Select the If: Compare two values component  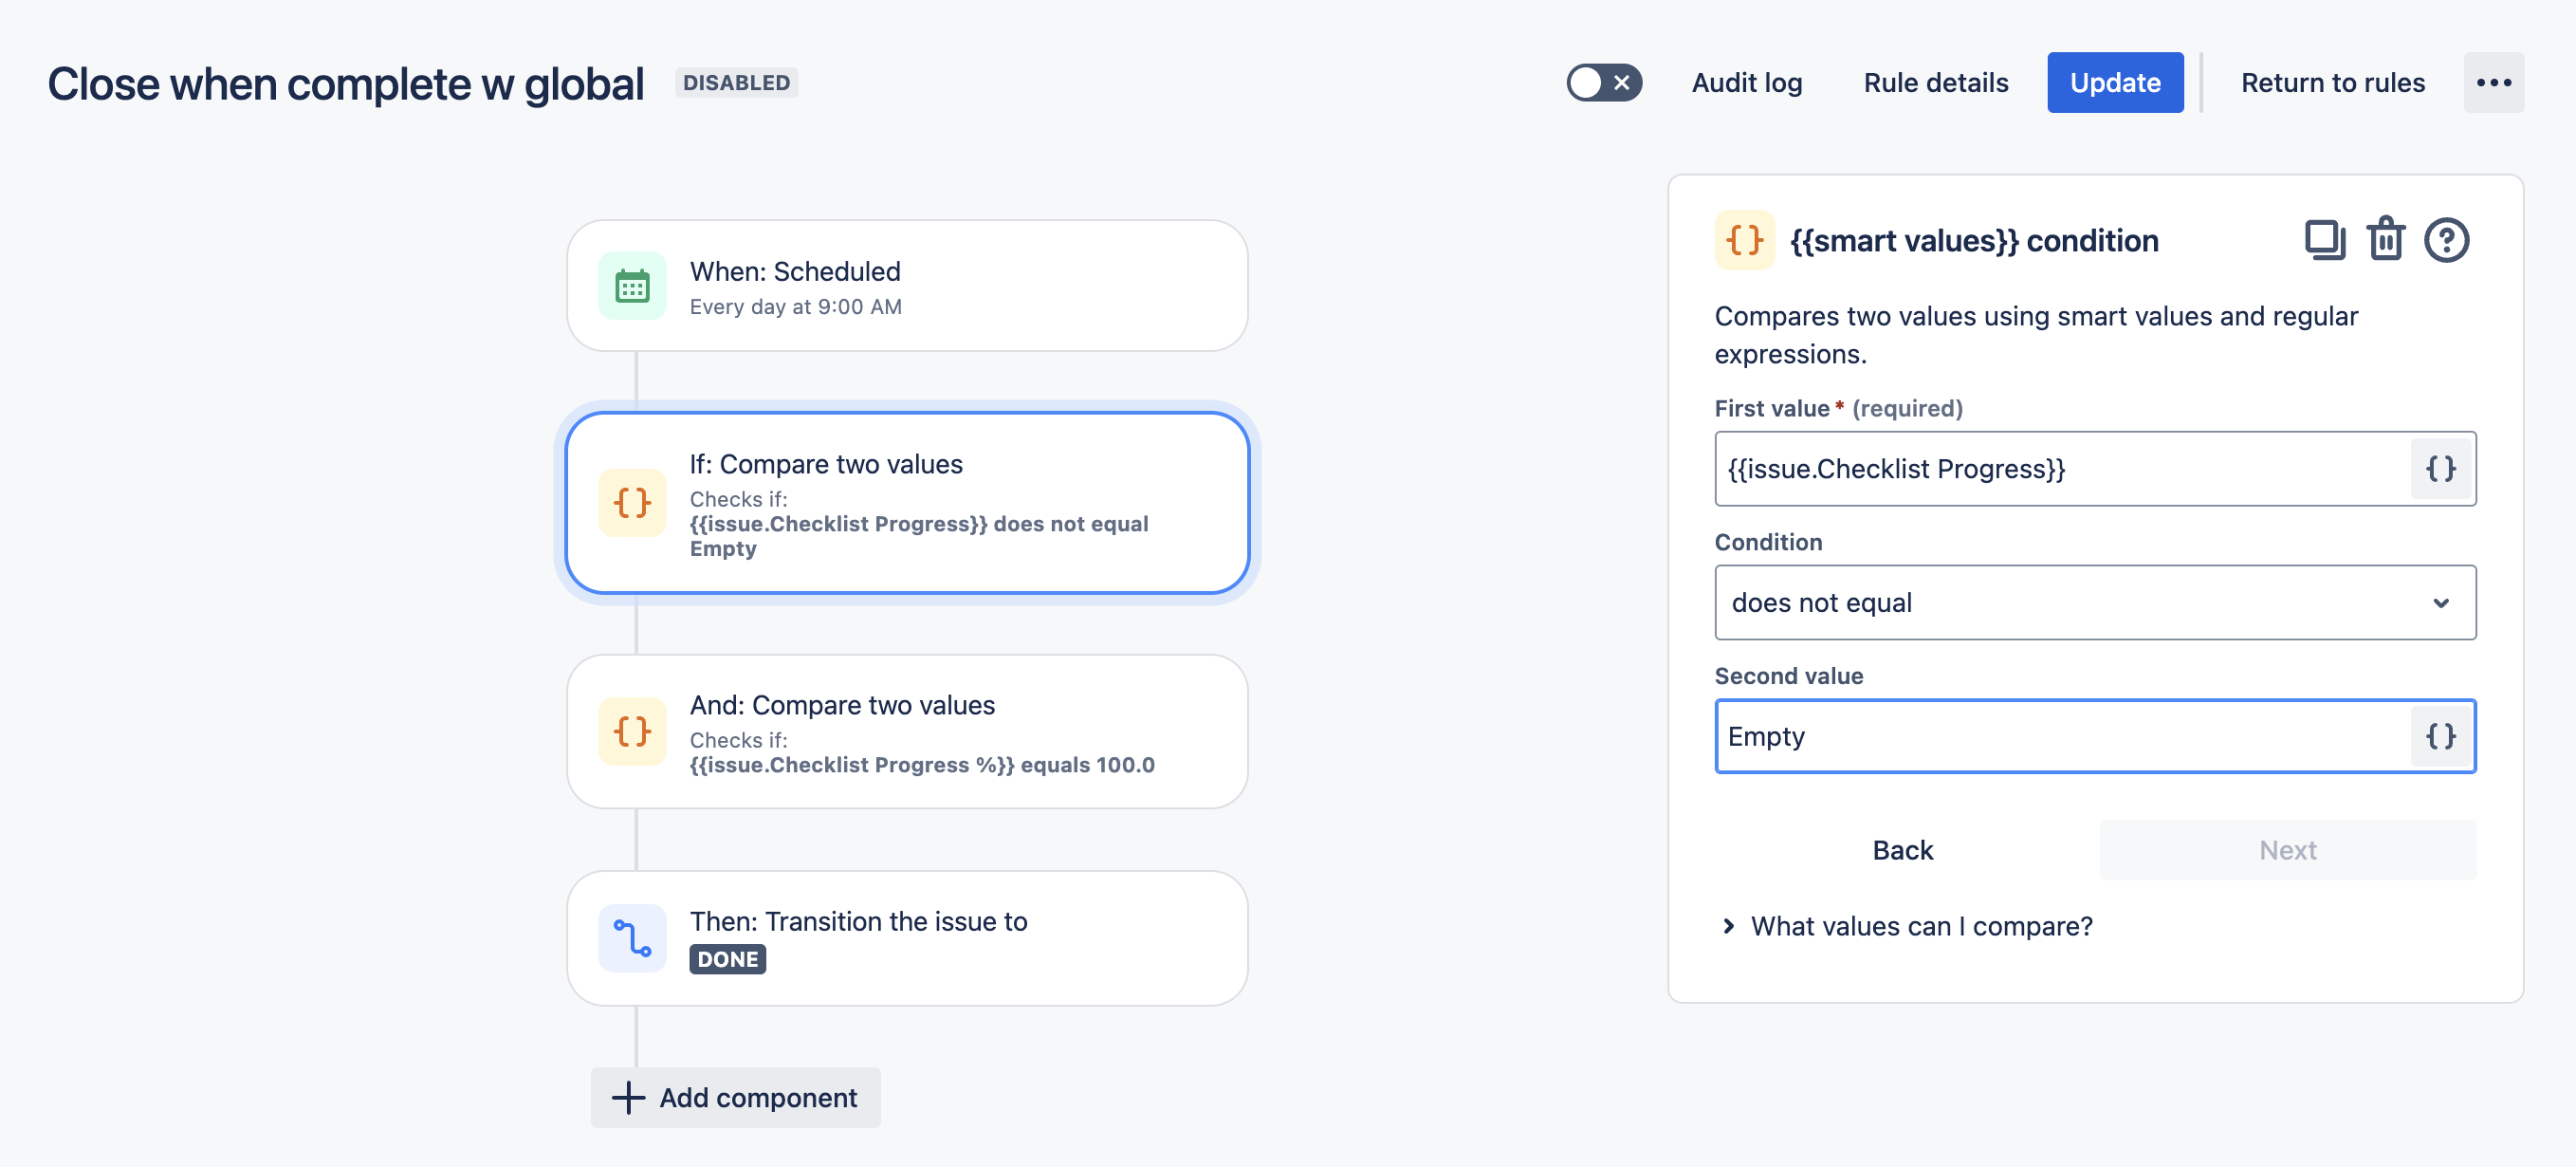[906, 503]
